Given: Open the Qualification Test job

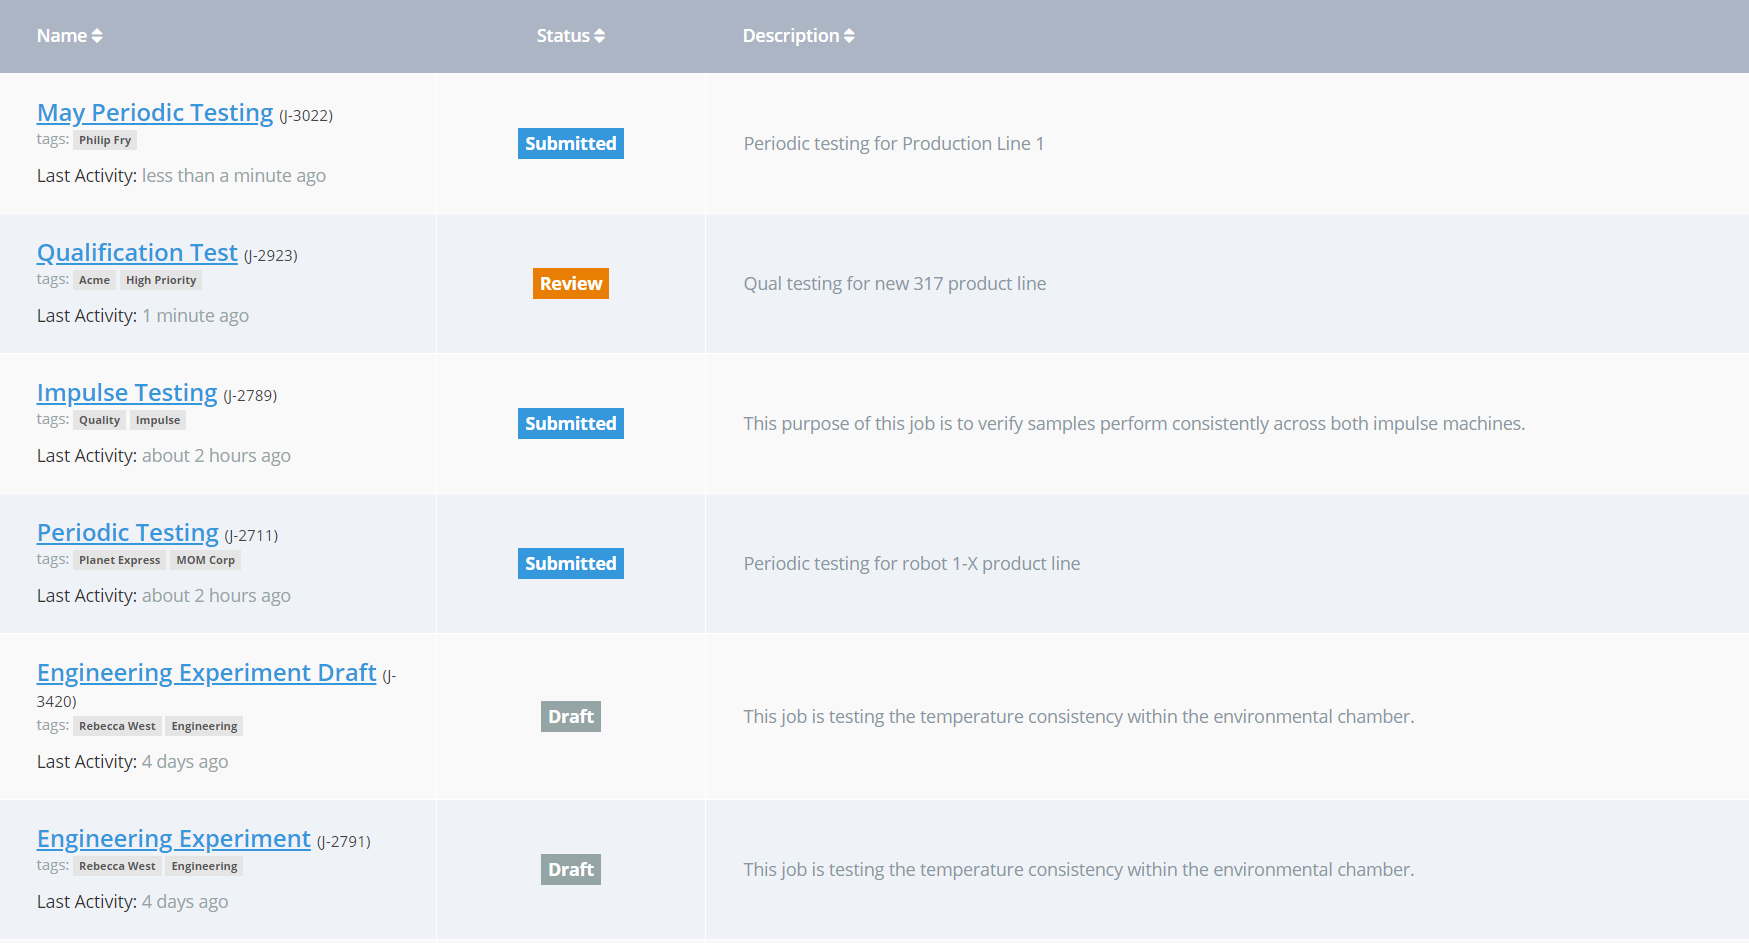Looking at the screenshot, I should tap(137, 253).
